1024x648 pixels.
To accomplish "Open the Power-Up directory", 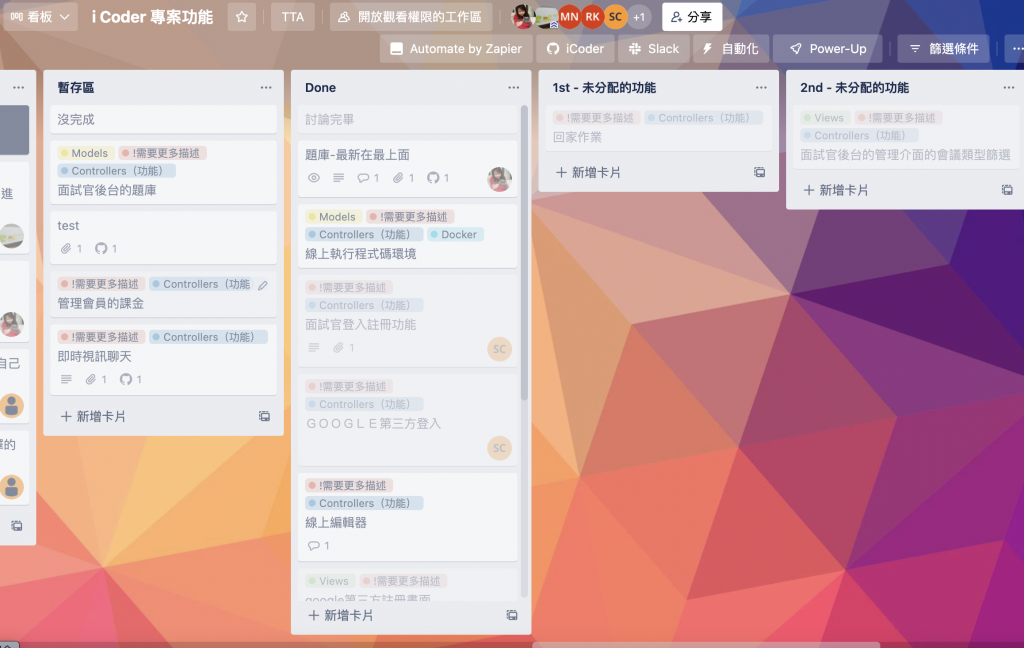I will 827,49.
